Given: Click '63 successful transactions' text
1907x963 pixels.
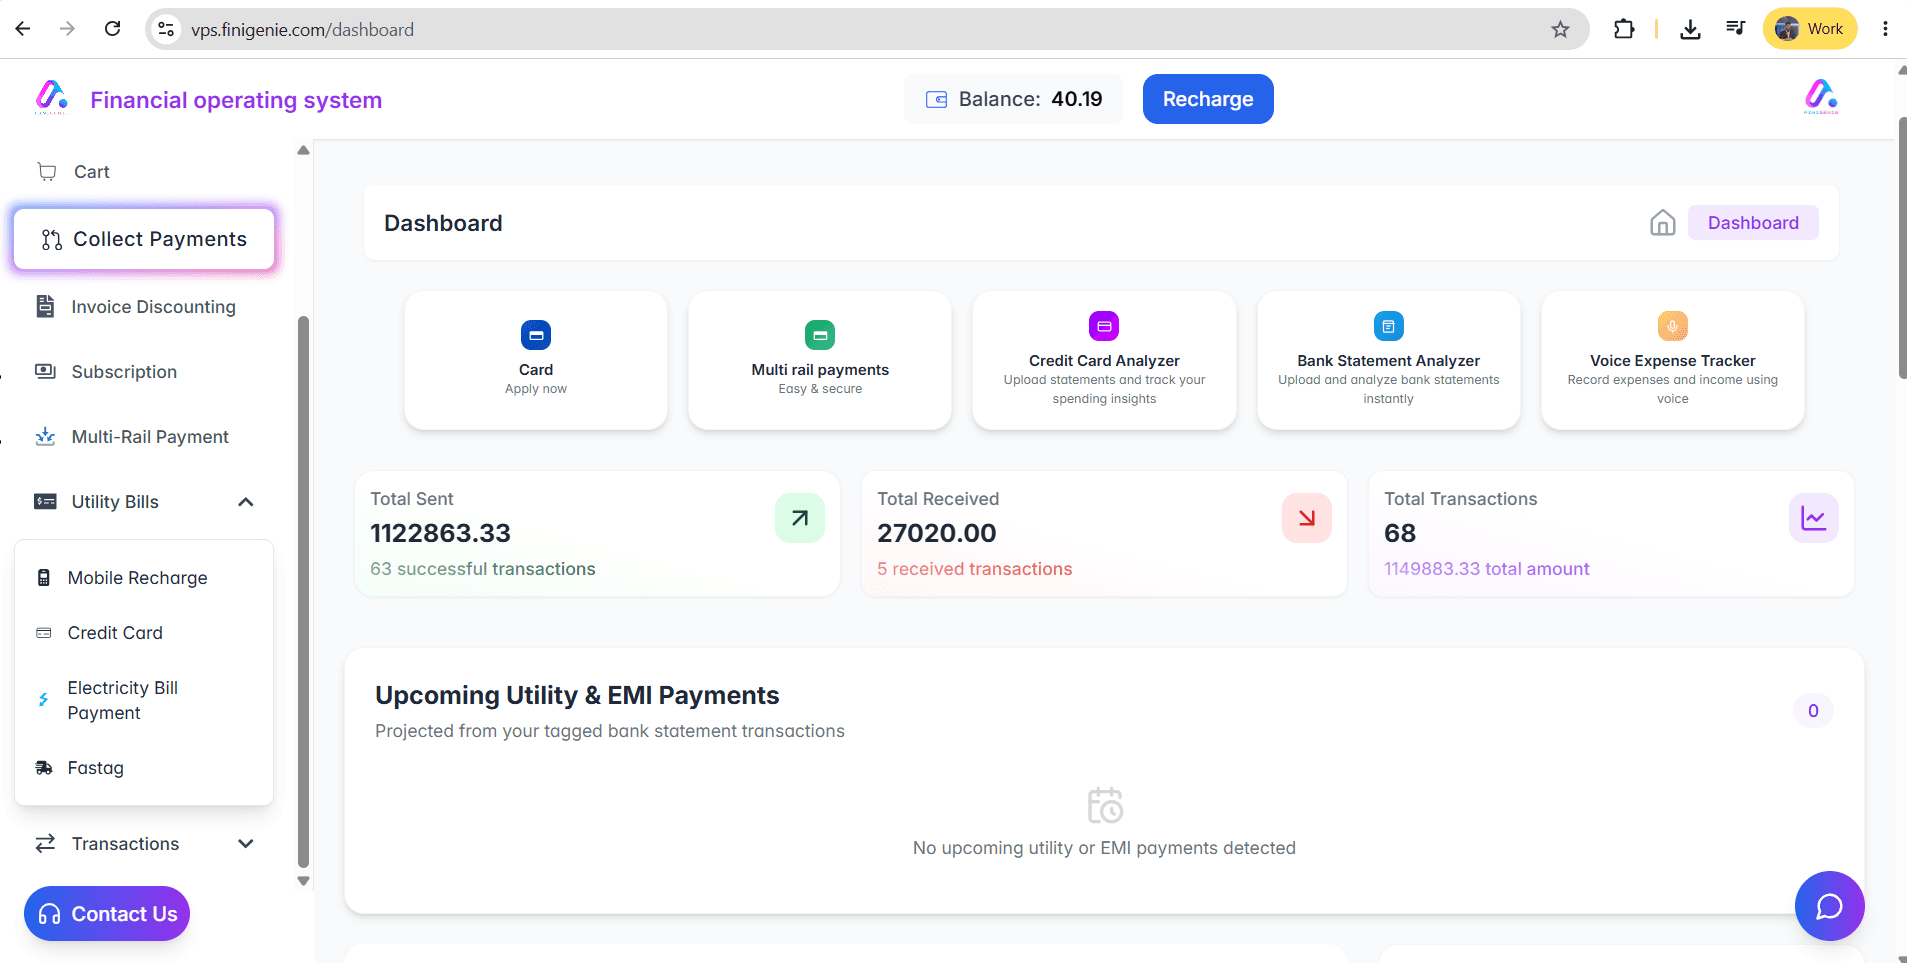Looking at the screenshot, I should [483, 569].
